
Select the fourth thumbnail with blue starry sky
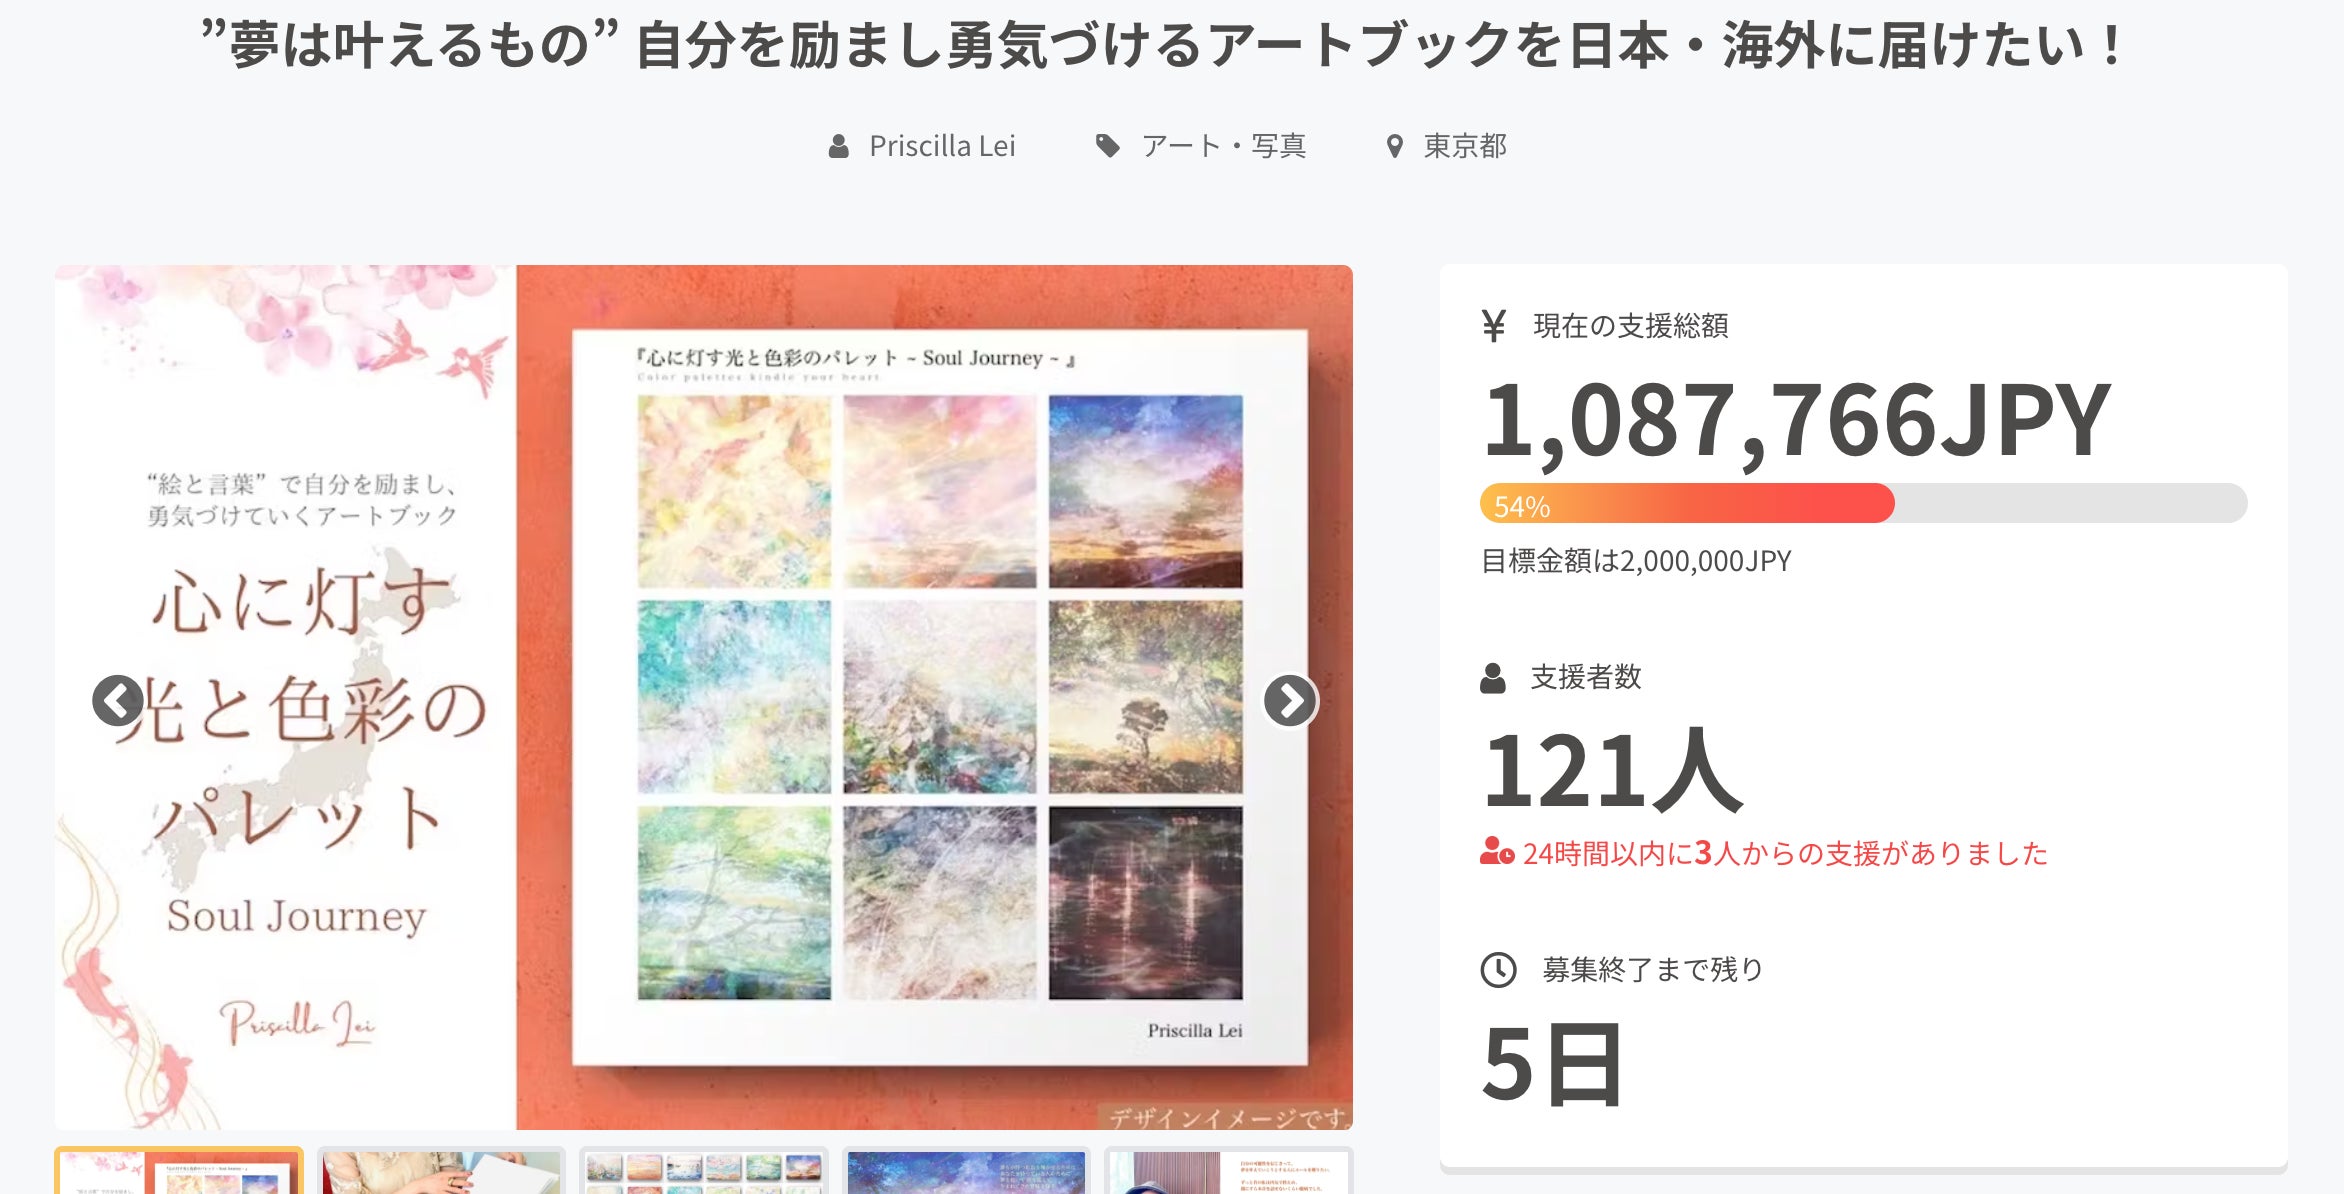click(x=966, y=1171)
